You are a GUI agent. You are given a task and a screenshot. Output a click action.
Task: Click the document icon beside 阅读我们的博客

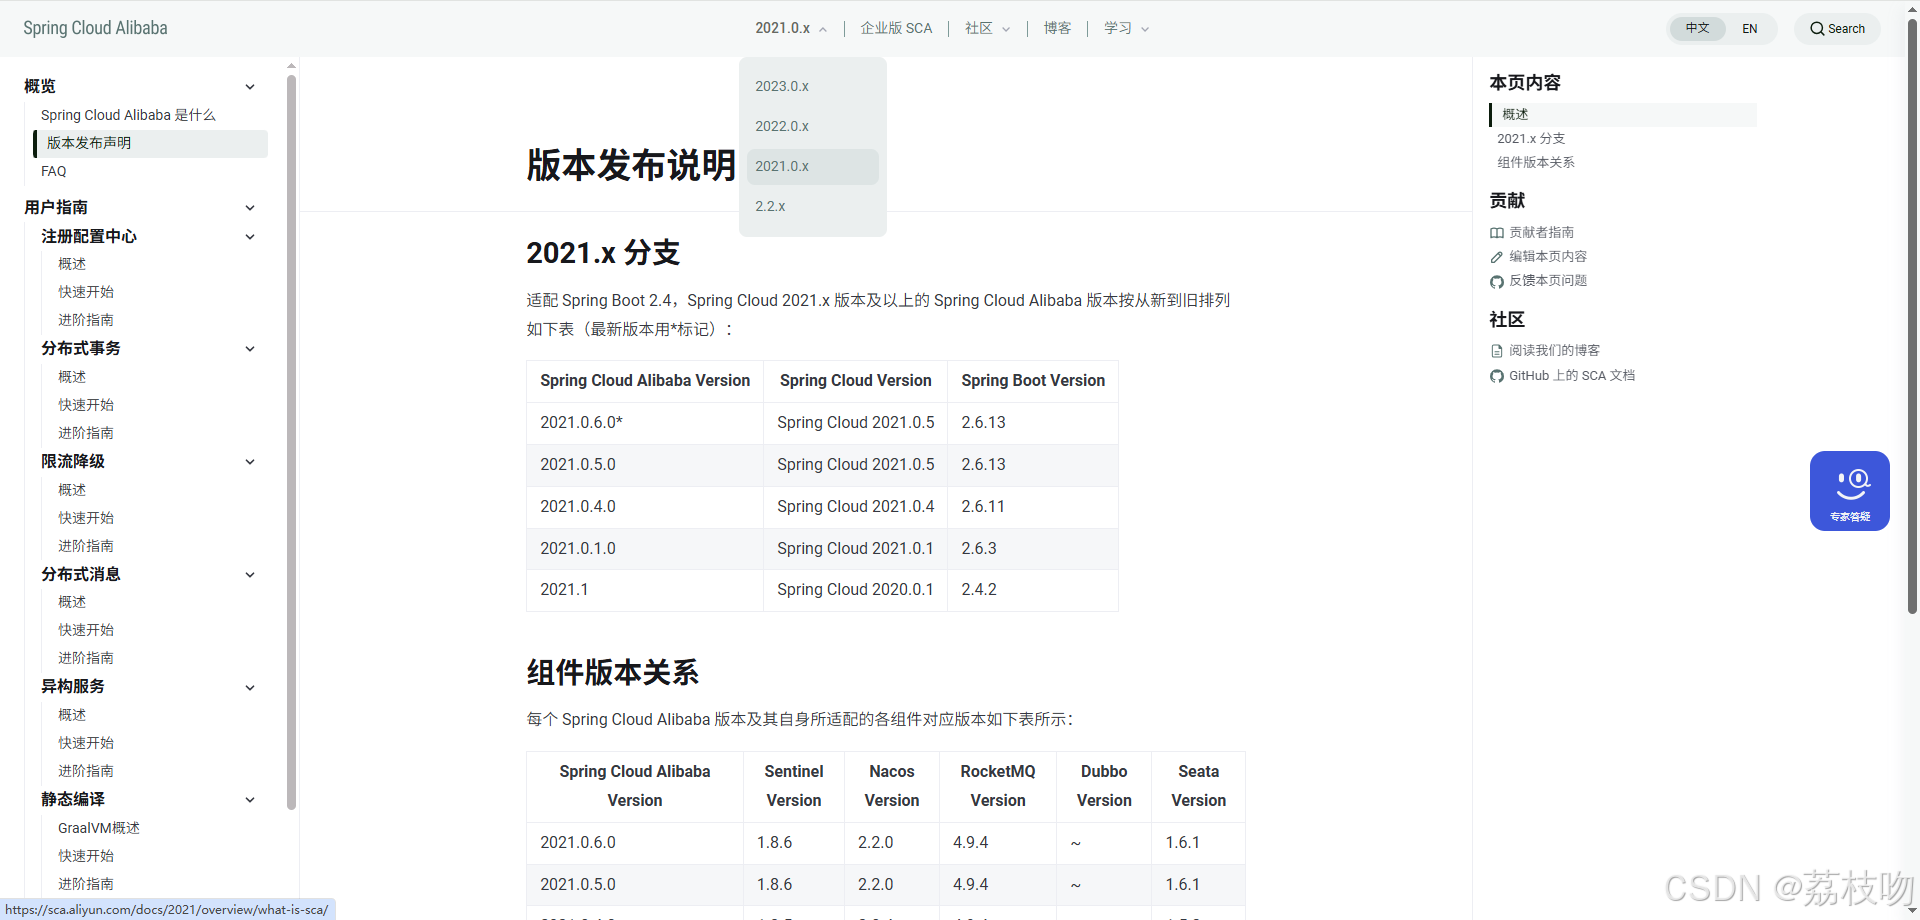coord(1496,351)
